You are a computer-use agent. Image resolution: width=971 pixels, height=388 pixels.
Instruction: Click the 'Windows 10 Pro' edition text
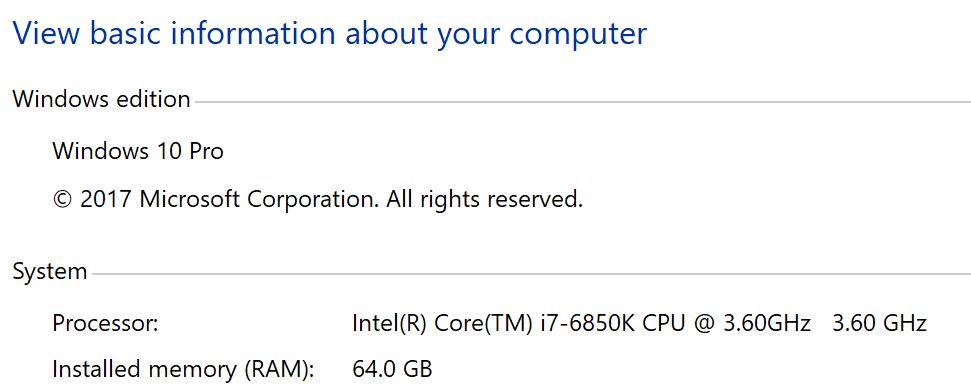tap(138, 150)
